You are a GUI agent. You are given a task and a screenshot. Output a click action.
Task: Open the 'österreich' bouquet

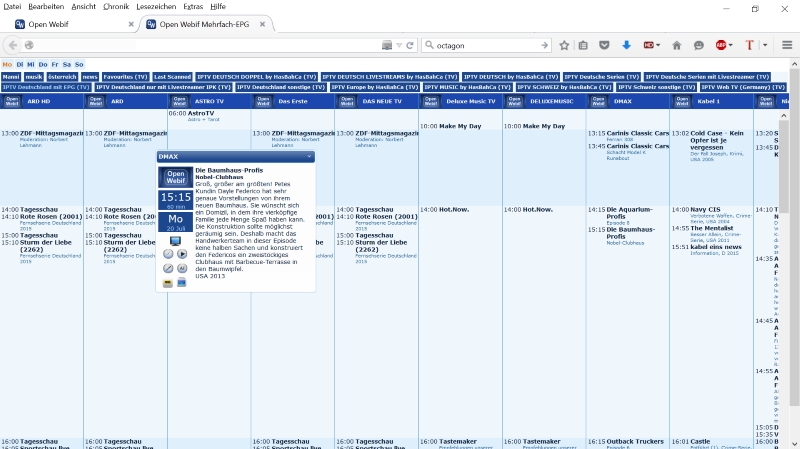click(62, 77)
